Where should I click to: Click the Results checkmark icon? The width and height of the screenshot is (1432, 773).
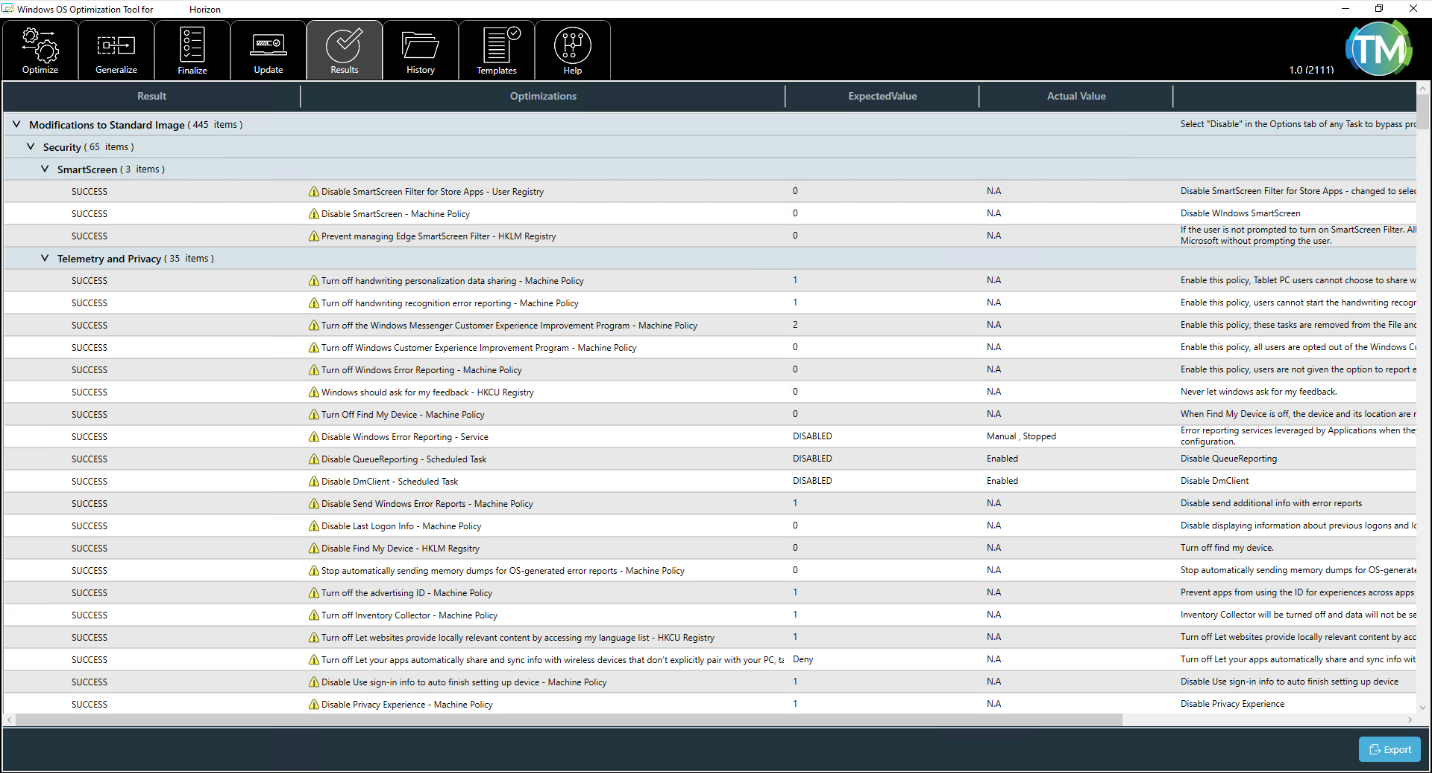344,45
